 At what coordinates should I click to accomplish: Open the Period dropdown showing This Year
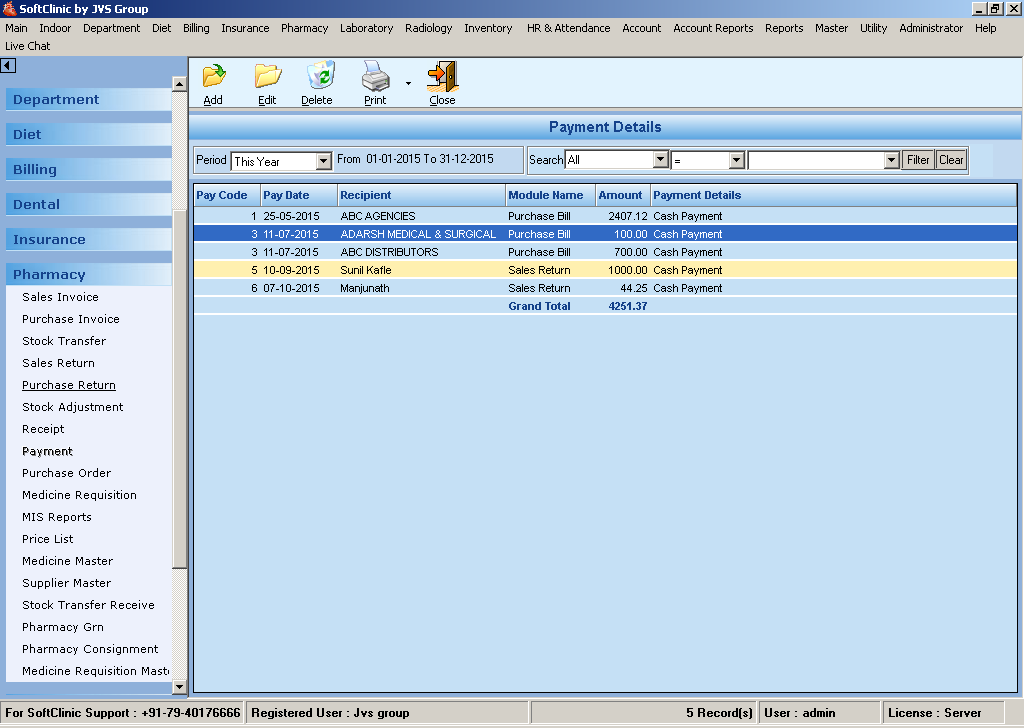pyautogui.click(x=323, y=161)
